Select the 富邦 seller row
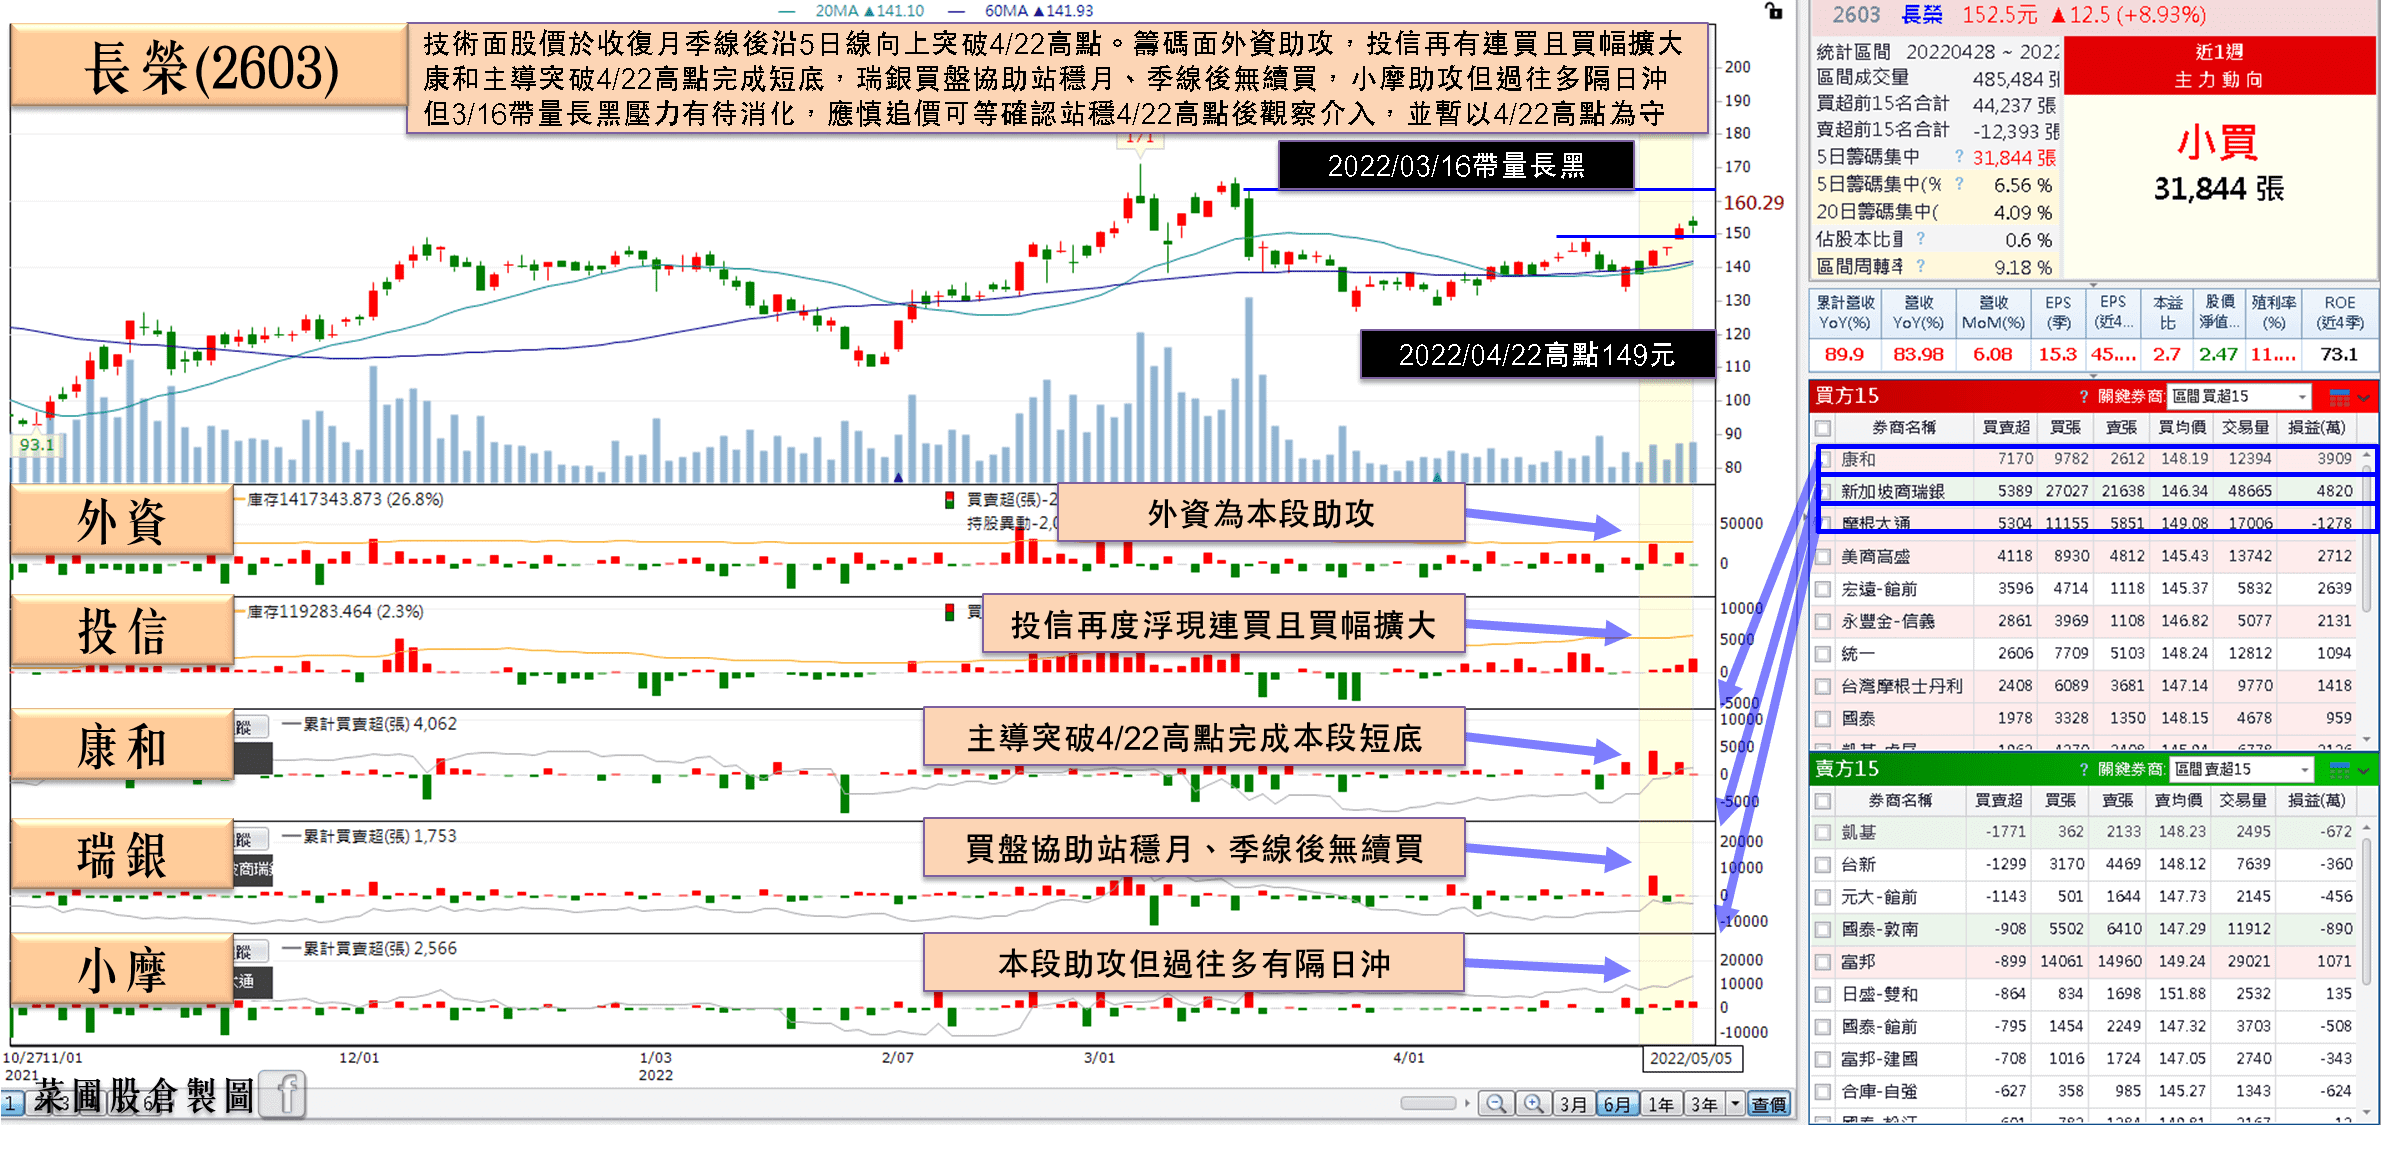Screen dimensions: 2381x1149 (2086, 962)
